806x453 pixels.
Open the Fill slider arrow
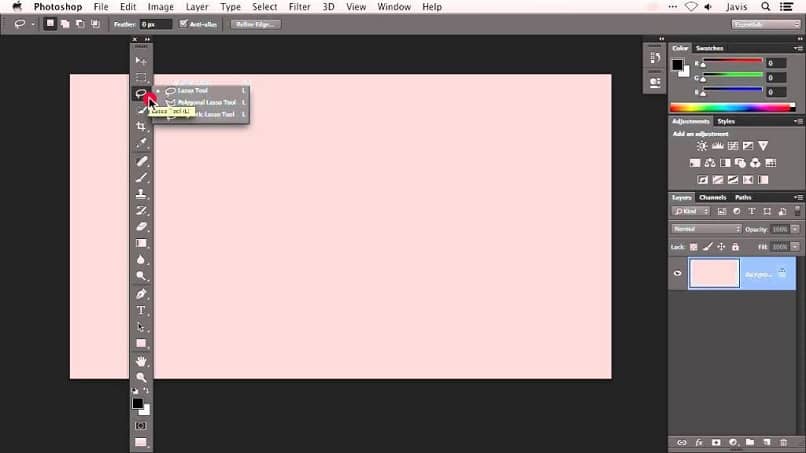pyautogui.click(x=795, y=247)
